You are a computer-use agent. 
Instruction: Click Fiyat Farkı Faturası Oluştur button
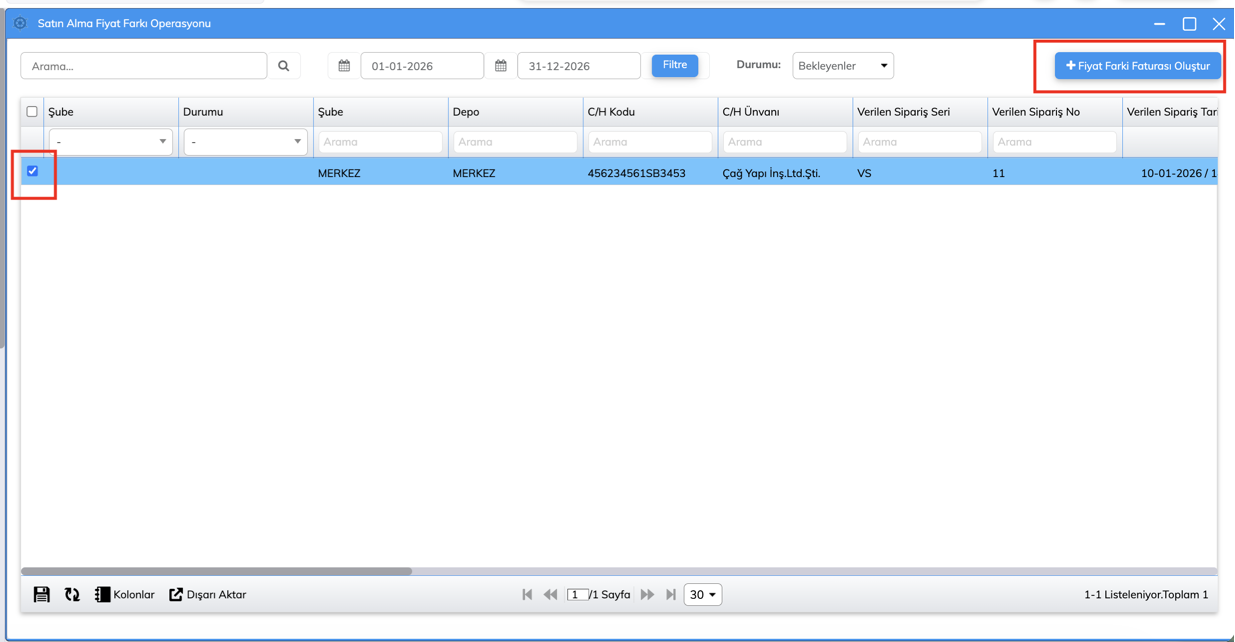[1137, 66]
